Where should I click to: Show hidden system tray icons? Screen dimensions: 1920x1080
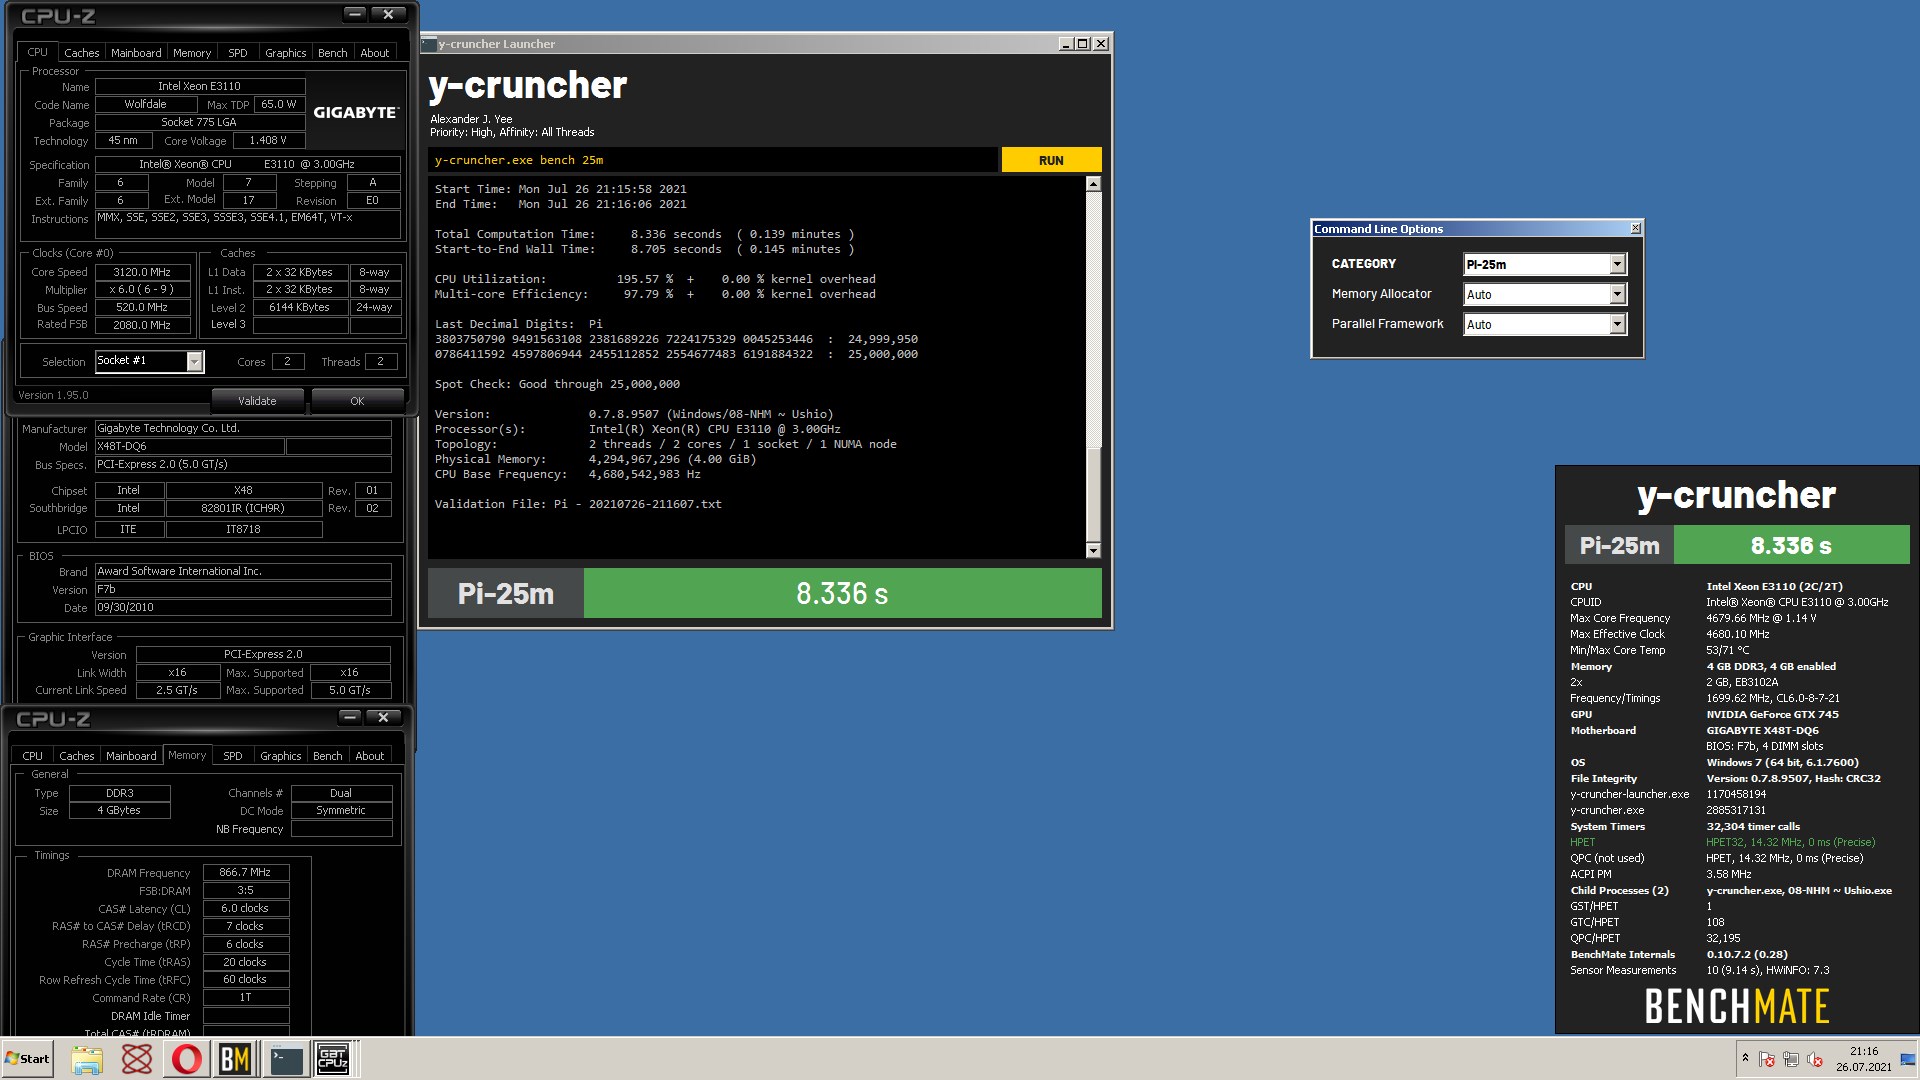point(1745,1058)
